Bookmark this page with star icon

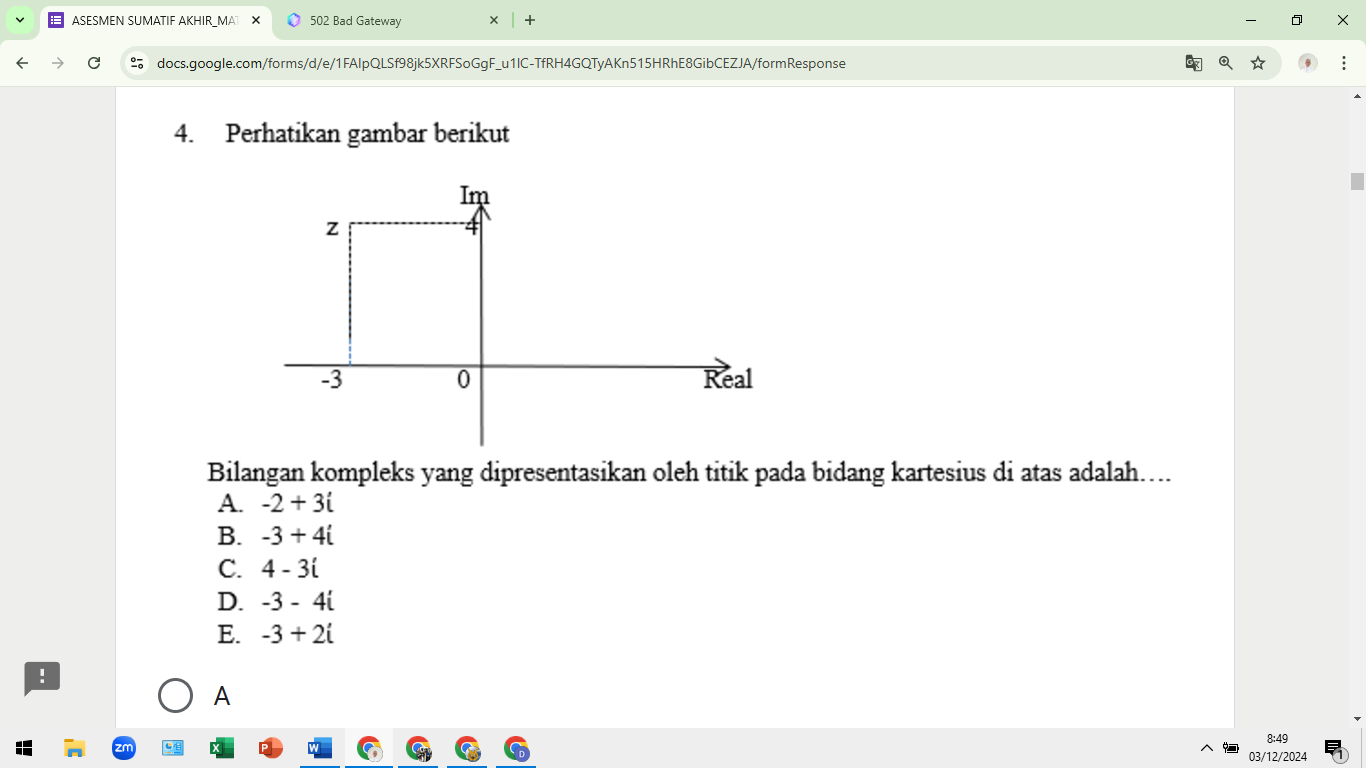tap(1258, 63)
